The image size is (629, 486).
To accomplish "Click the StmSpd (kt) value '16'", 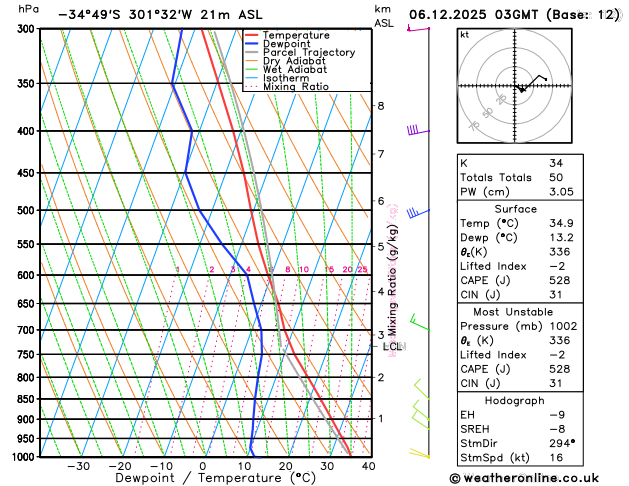I will [x=556, y=458].
